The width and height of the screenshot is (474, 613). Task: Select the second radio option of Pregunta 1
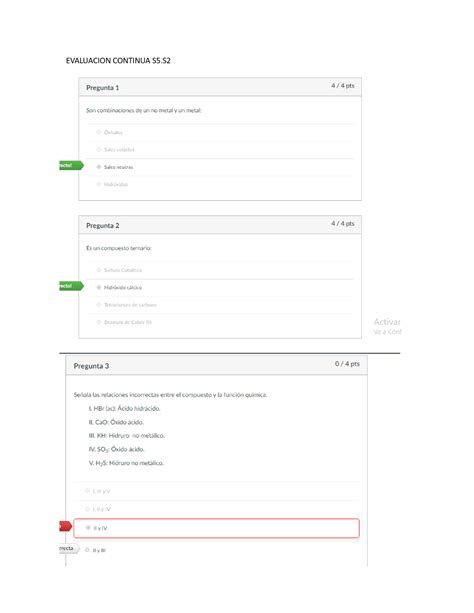[x=99, y=149]
